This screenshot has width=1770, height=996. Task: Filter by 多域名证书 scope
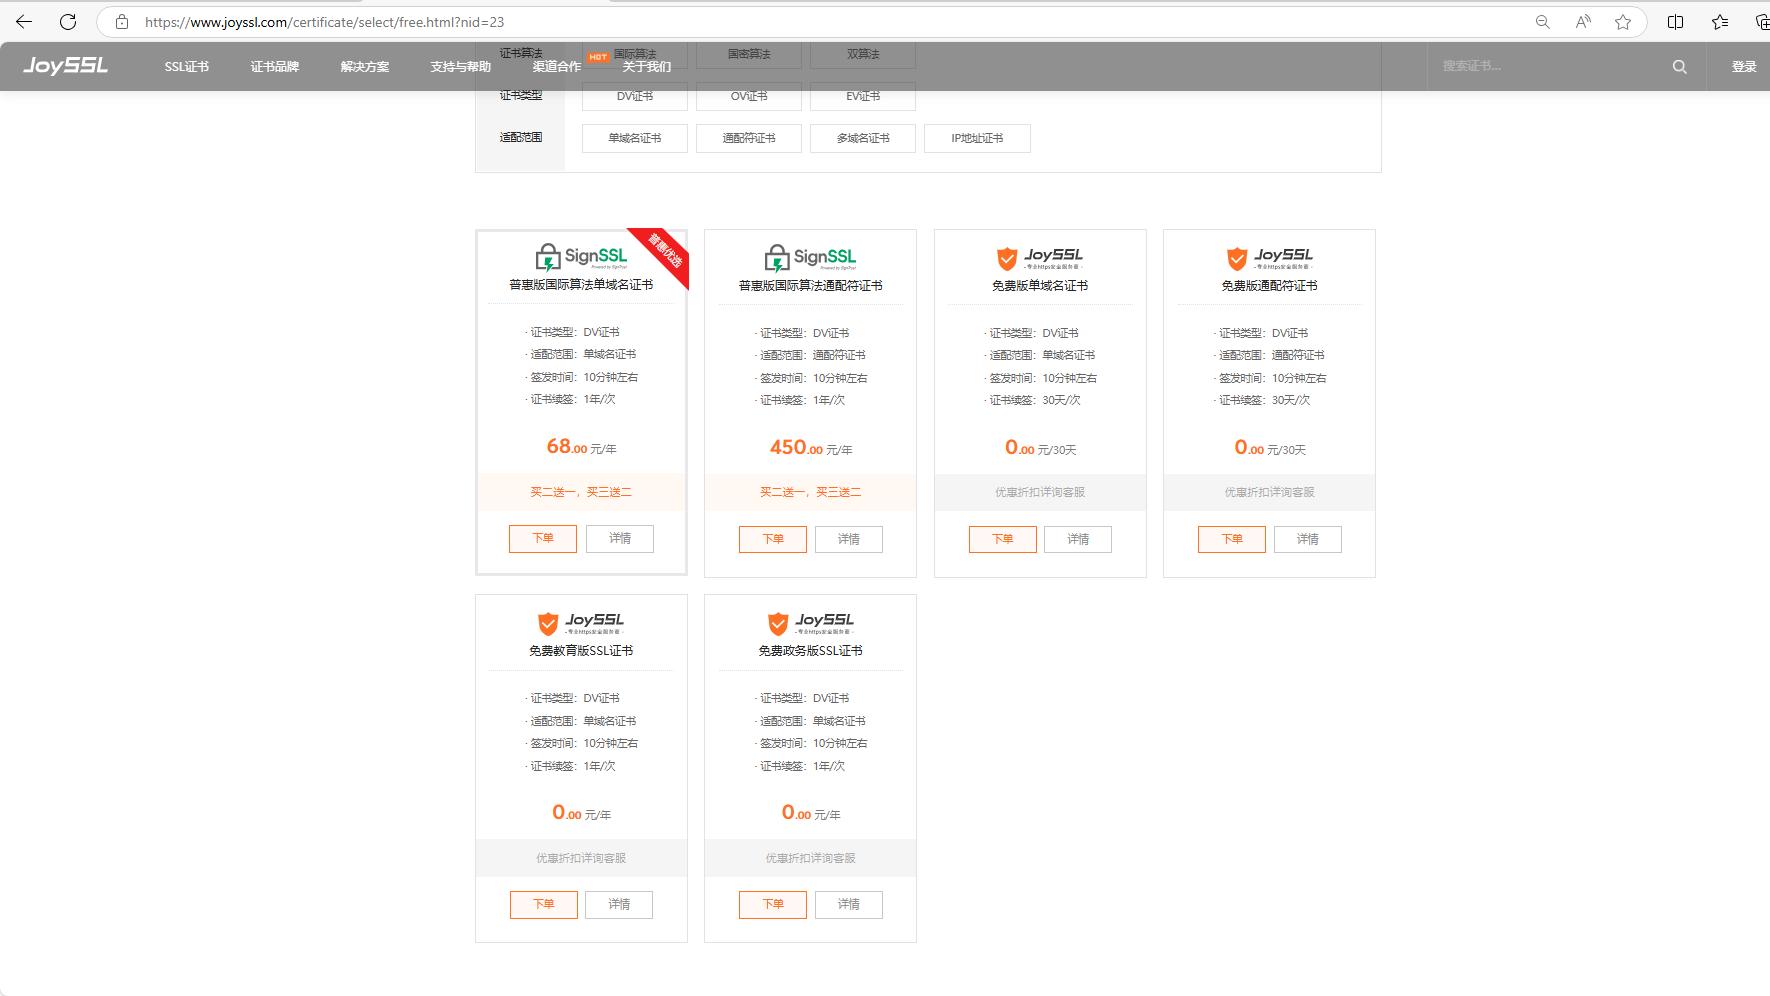(863, 138)
